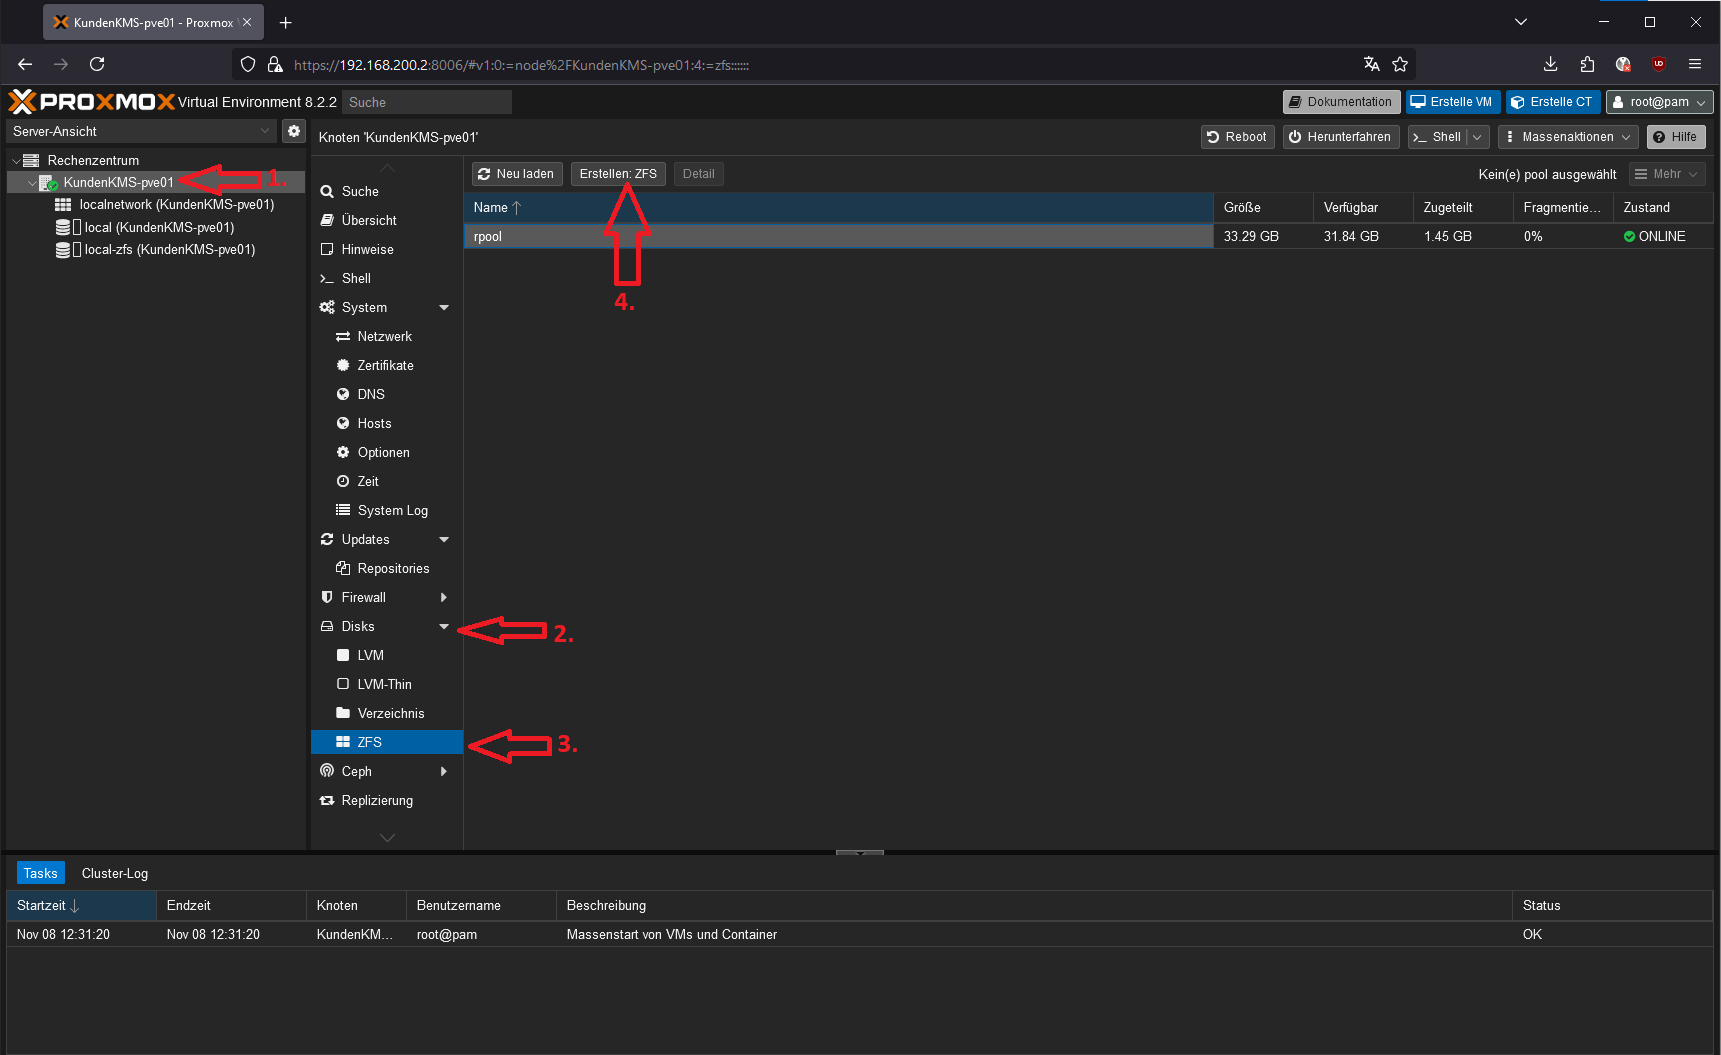Click the server view settings gear icon
The height and width of the screenshot is (1055, 1721).
293,131
